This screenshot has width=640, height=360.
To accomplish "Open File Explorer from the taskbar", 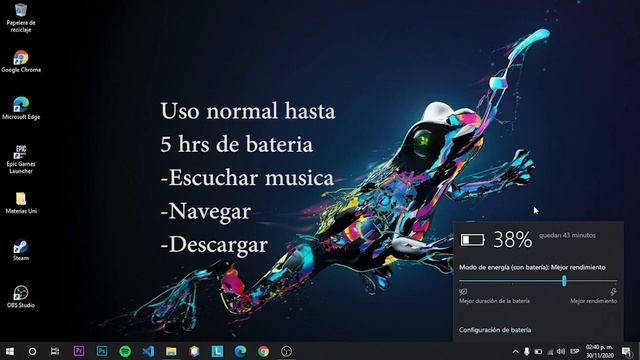I will pos(171,351).
